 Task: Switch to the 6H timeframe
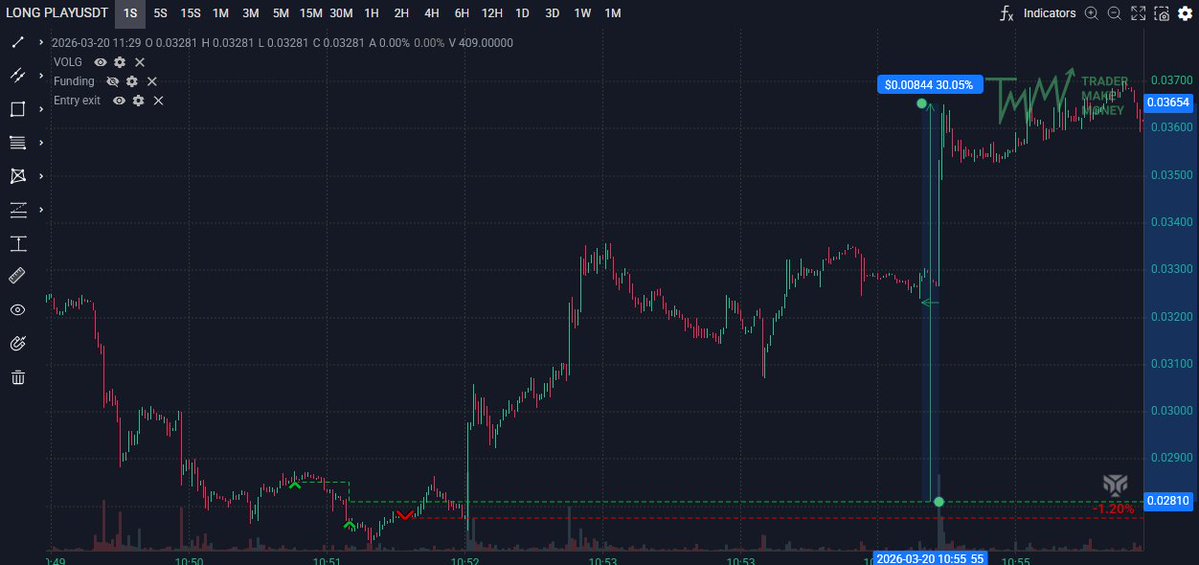(461, 13)
